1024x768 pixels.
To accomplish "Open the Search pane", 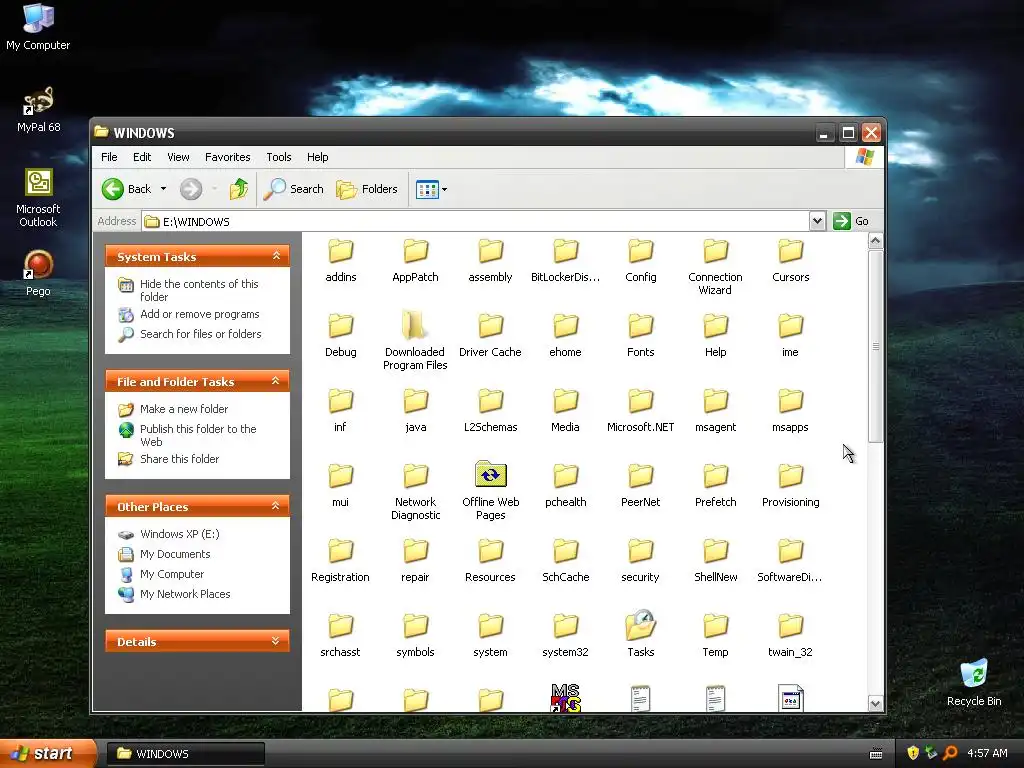I will pos(294,189).
